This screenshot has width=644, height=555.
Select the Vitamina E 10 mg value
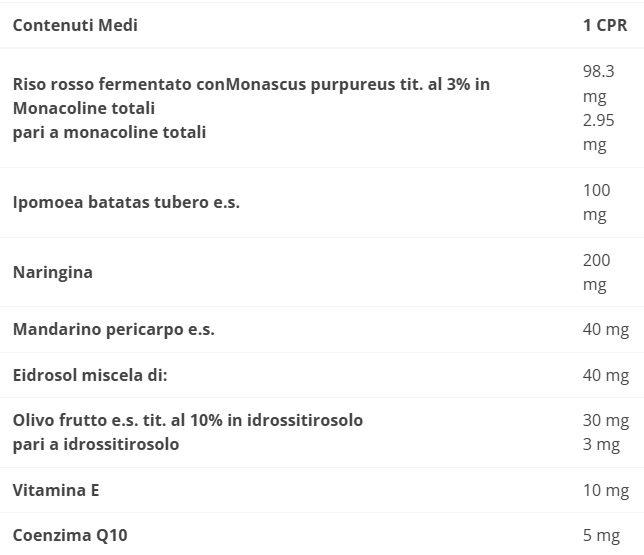pyautogui.click(x=606, y=491)
